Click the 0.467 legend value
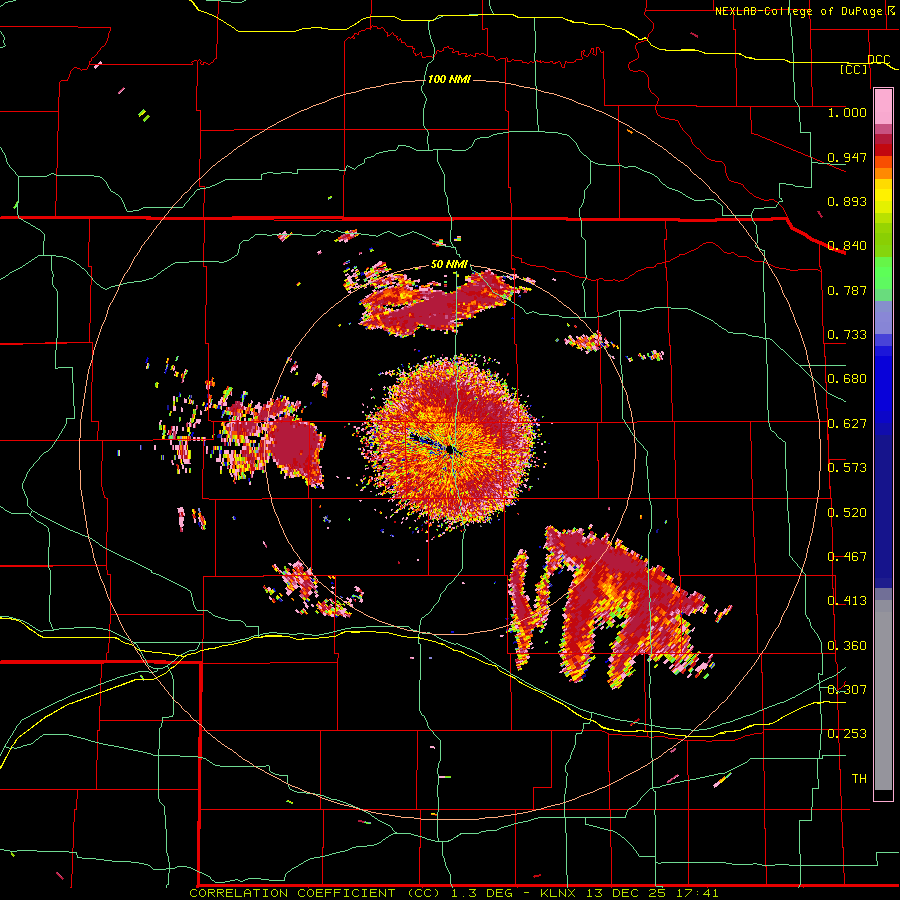900x900 pixels. [x=847, y=557]
